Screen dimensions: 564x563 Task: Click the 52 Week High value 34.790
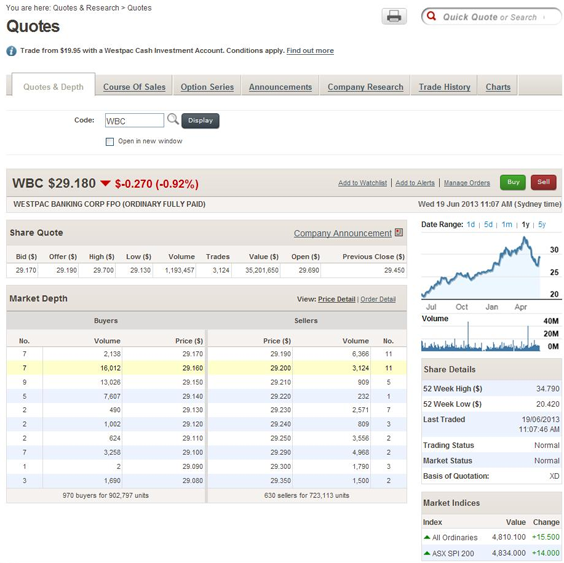[x=548, y=389]
